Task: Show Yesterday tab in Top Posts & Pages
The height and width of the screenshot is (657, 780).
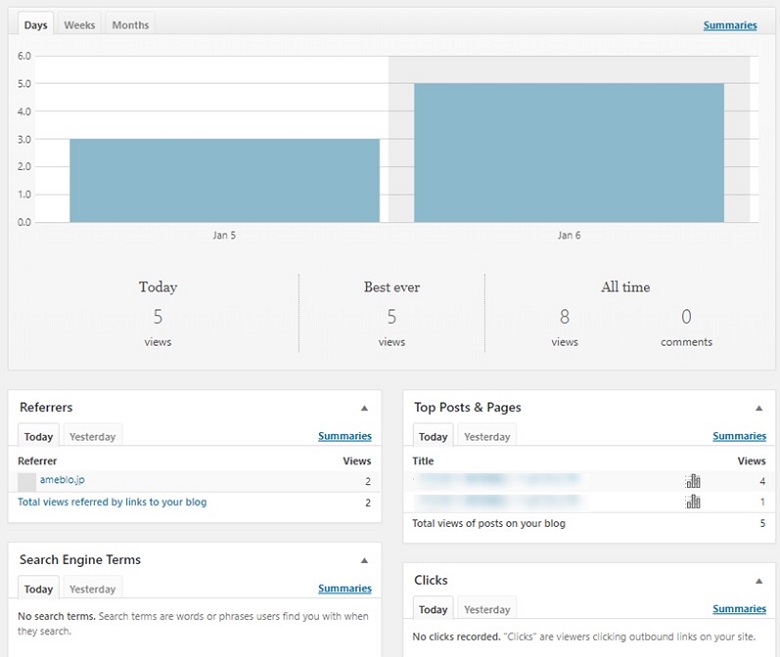Action: point(487,437)
